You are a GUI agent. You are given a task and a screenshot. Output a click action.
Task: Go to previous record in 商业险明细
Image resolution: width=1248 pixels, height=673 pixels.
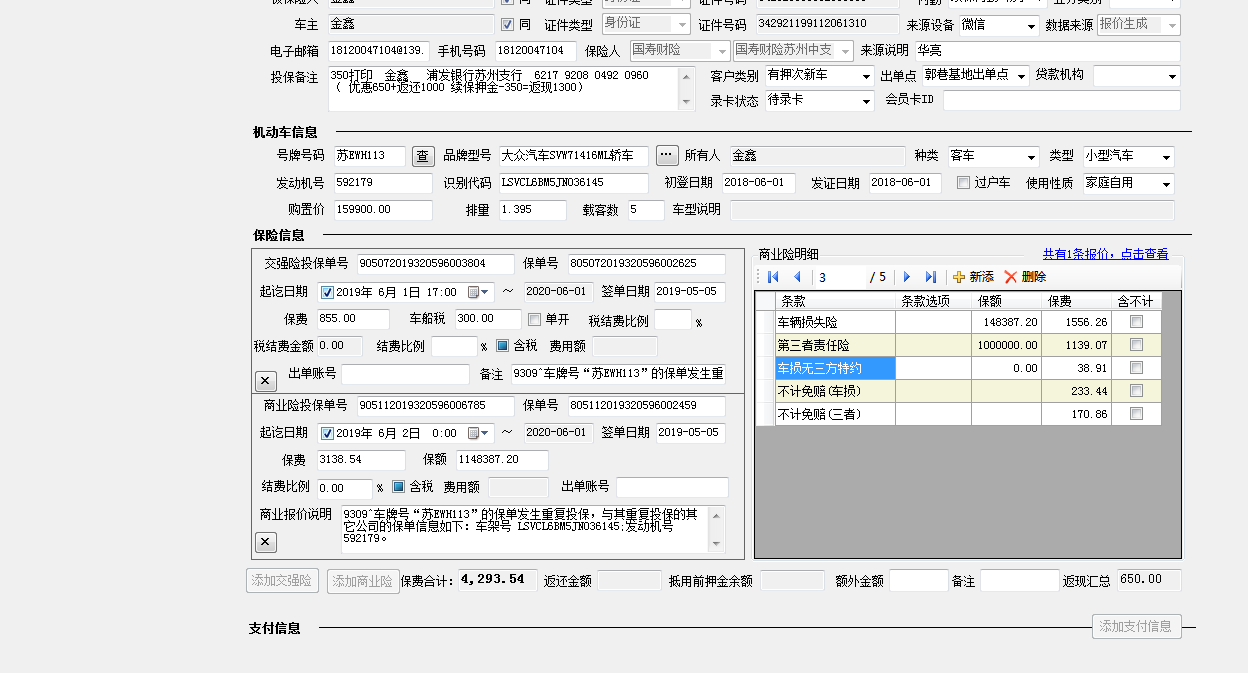point(797,277)
